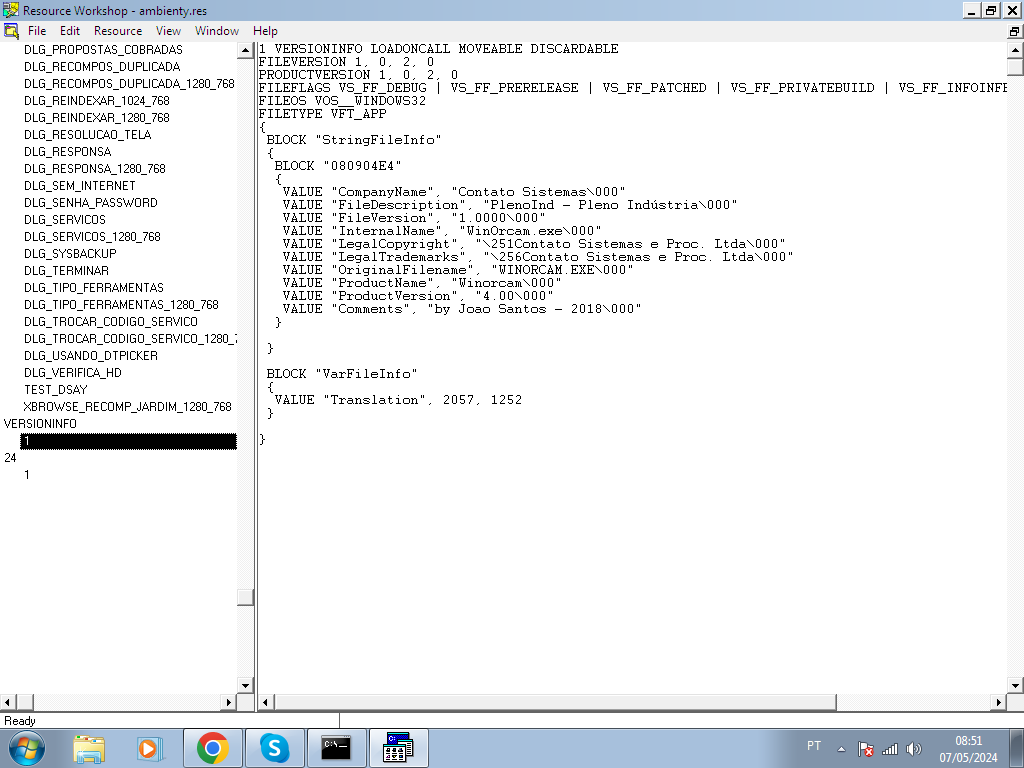Open the Windows Start button
This screenshot has height=768, width=1024.
(27, 748)
